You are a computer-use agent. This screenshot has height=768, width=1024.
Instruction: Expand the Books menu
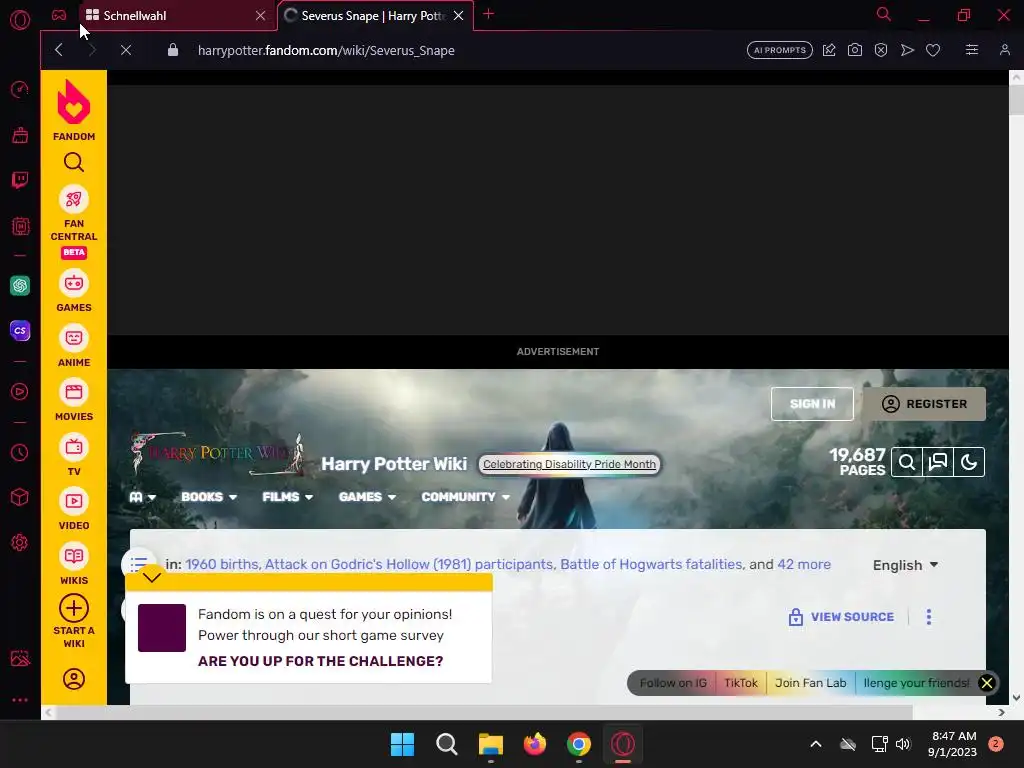point(209,497)
